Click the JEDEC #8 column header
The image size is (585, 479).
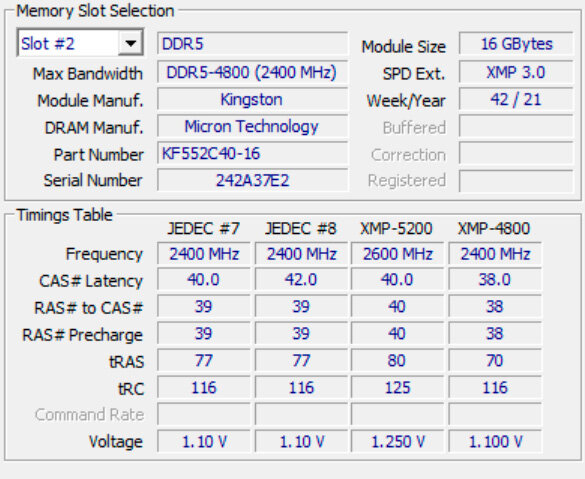click(301, 228)
